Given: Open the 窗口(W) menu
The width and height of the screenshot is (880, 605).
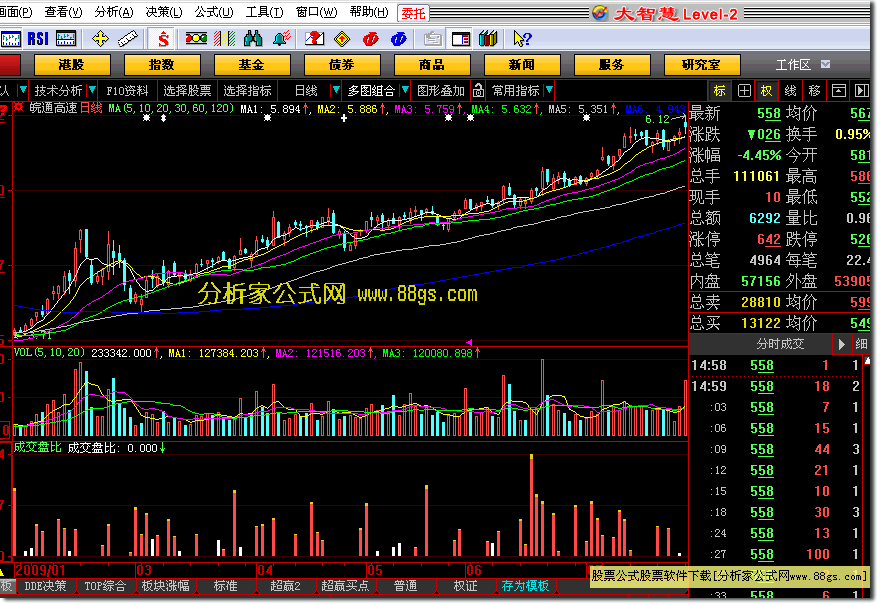Looking at the screenshot, I should coord(317,12).
